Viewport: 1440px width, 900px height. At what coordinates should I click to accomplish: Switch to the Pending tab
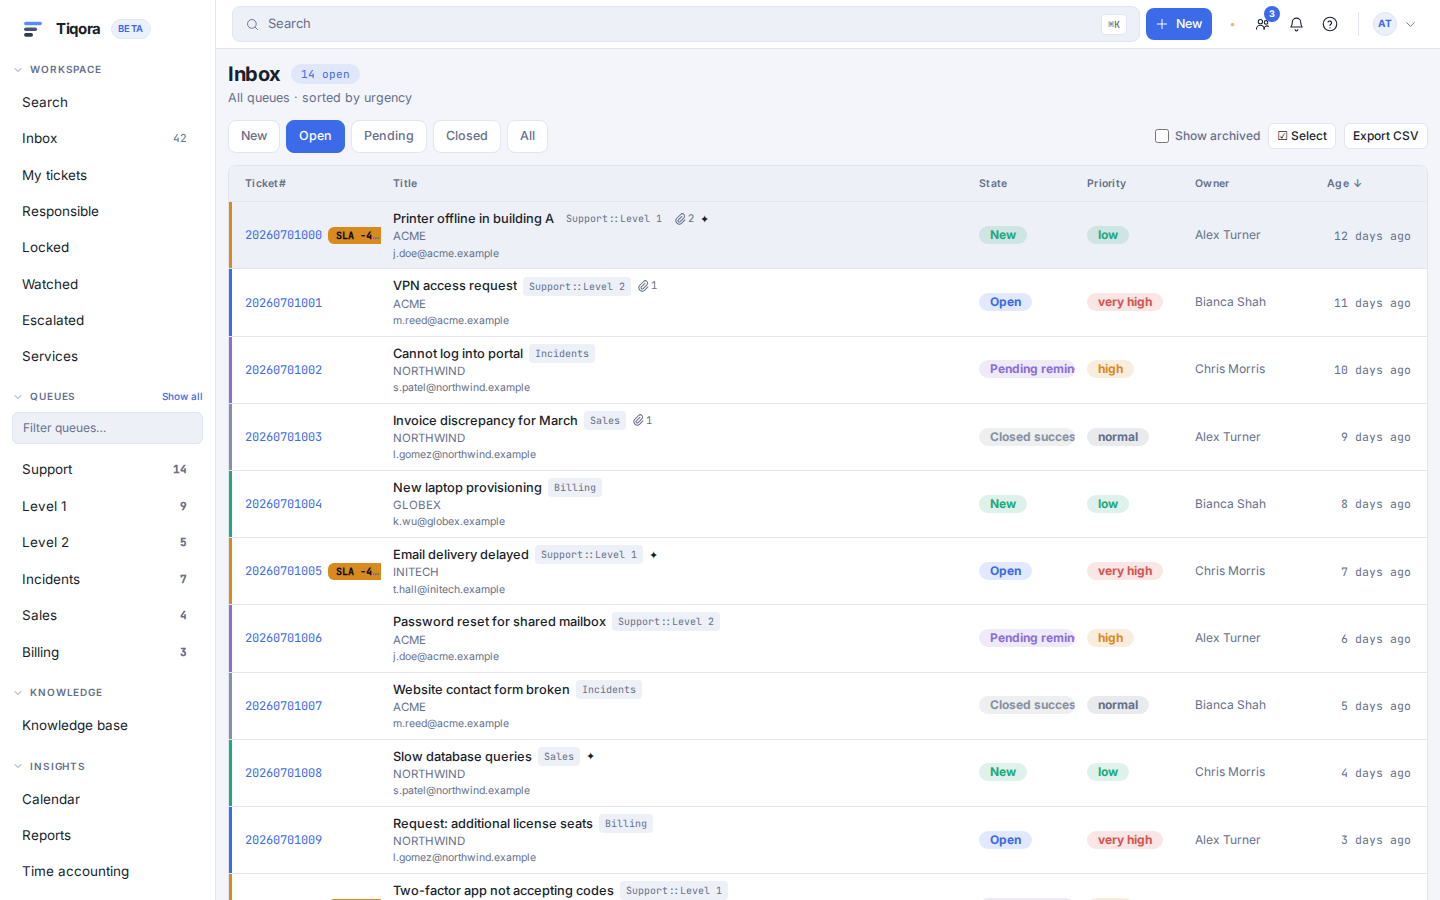[389, 136]
